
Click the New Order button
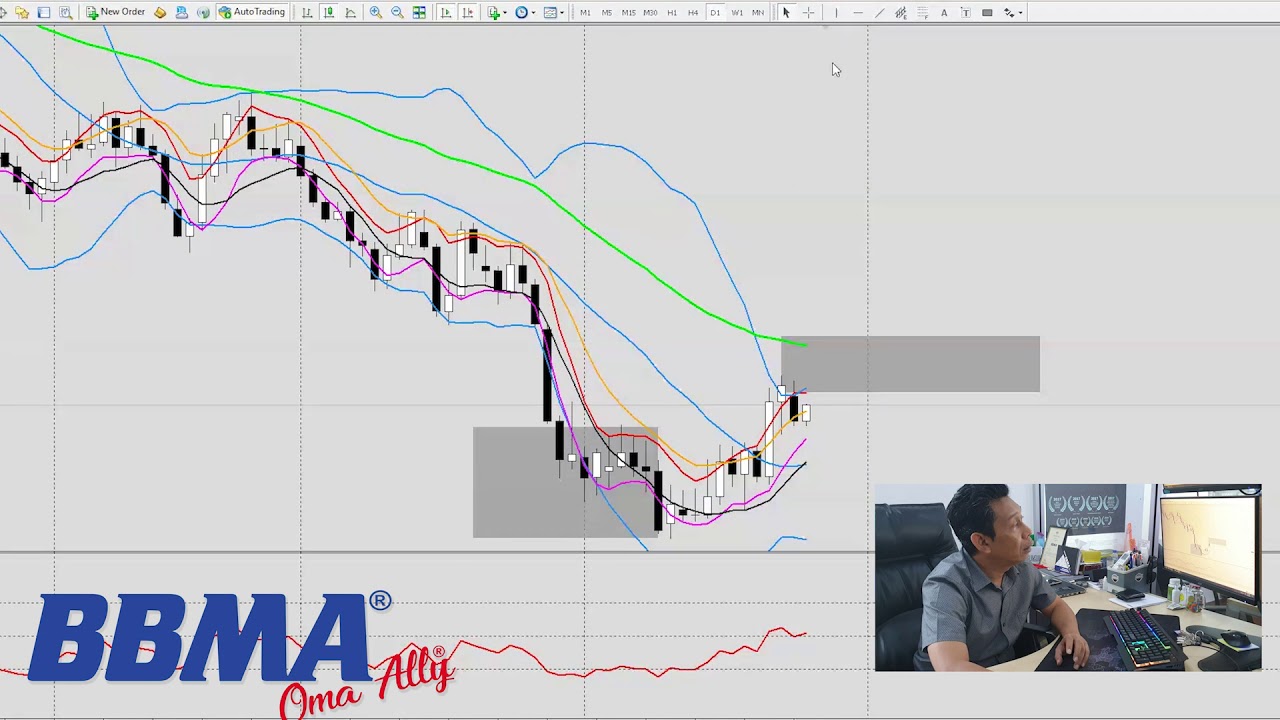tap(116, 12)
